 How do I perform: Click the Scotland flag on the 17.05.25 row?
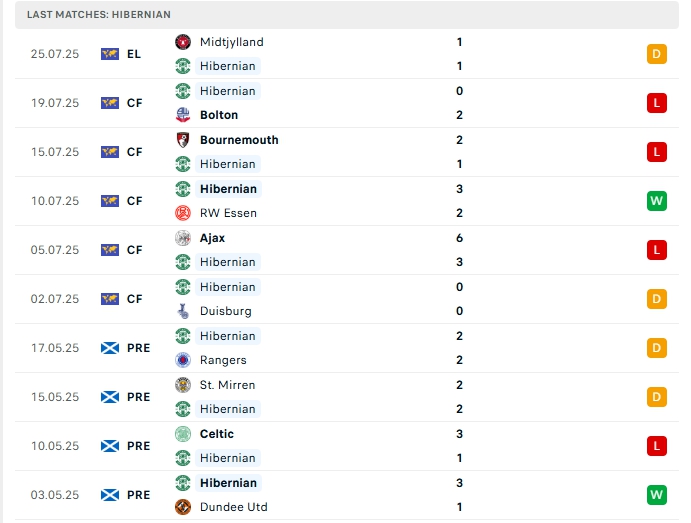click(x=110, y=348)
